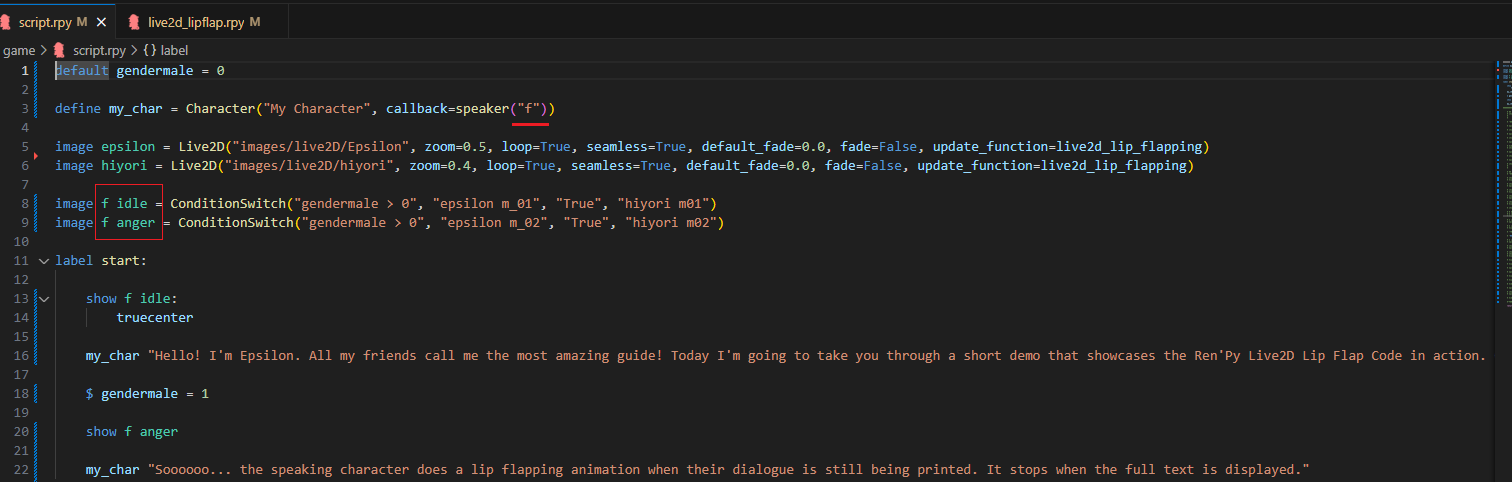Open the 'label' symbol breadcrumb
This screenshot has width=1512, height=482.
point(174,49)
